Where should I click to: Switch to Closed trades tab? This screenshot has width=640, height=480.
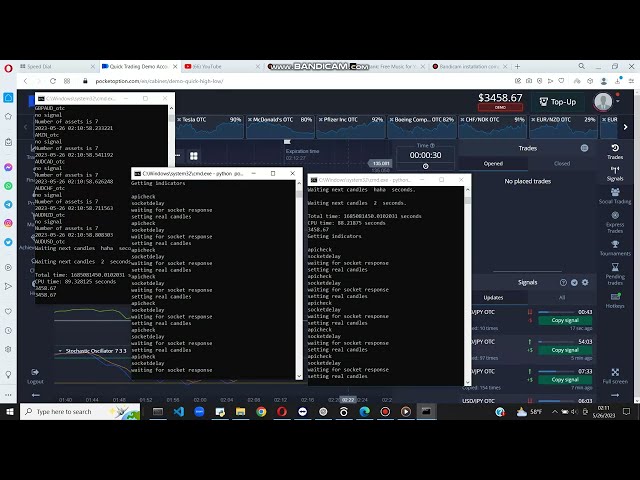coord(562,163)
